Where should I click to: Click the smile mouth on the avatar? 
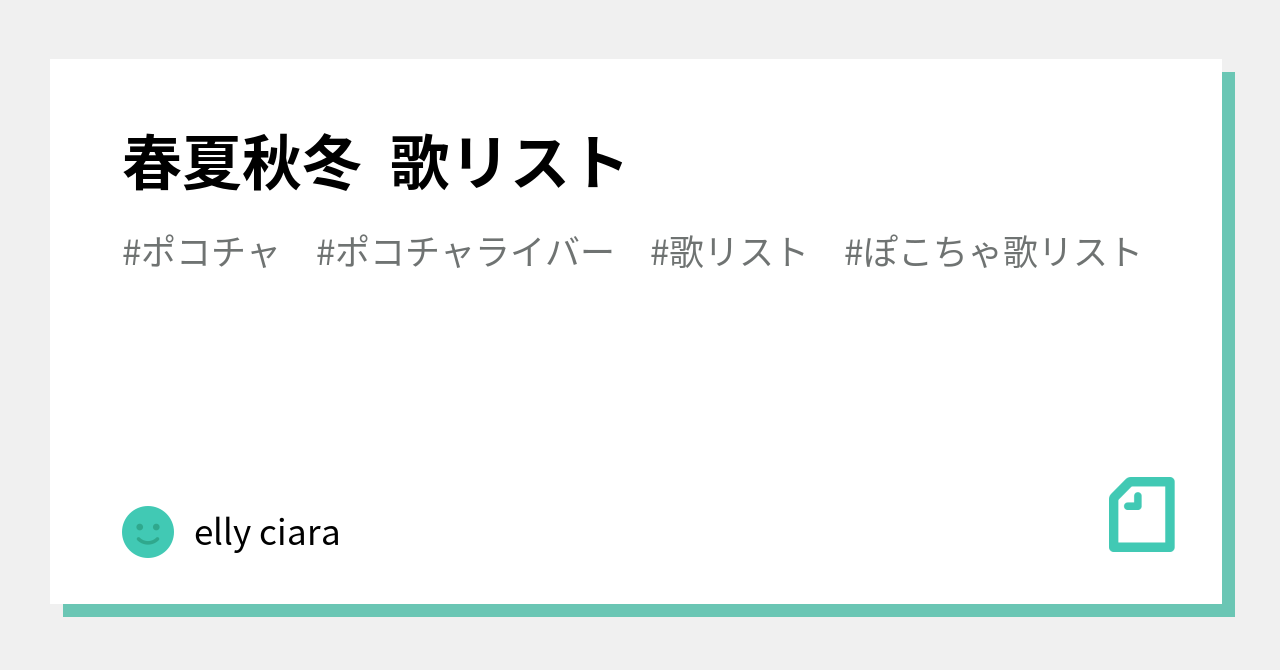(x=148, y=541)
